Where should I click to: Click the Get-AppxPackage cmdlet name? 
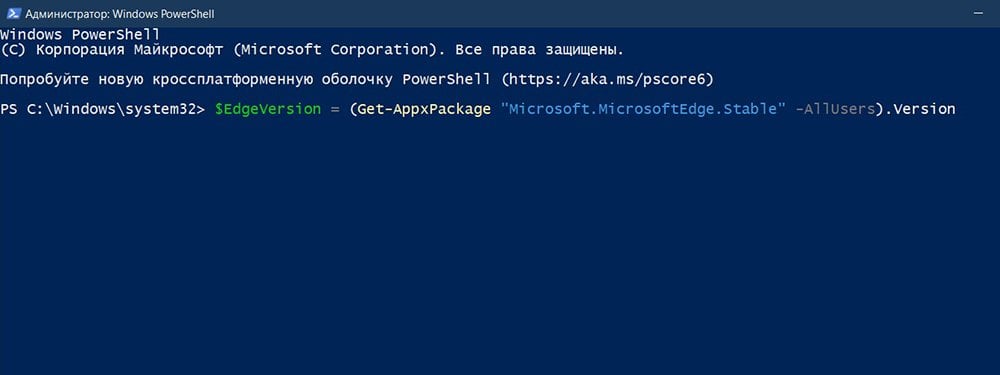(x=424, y=110)
